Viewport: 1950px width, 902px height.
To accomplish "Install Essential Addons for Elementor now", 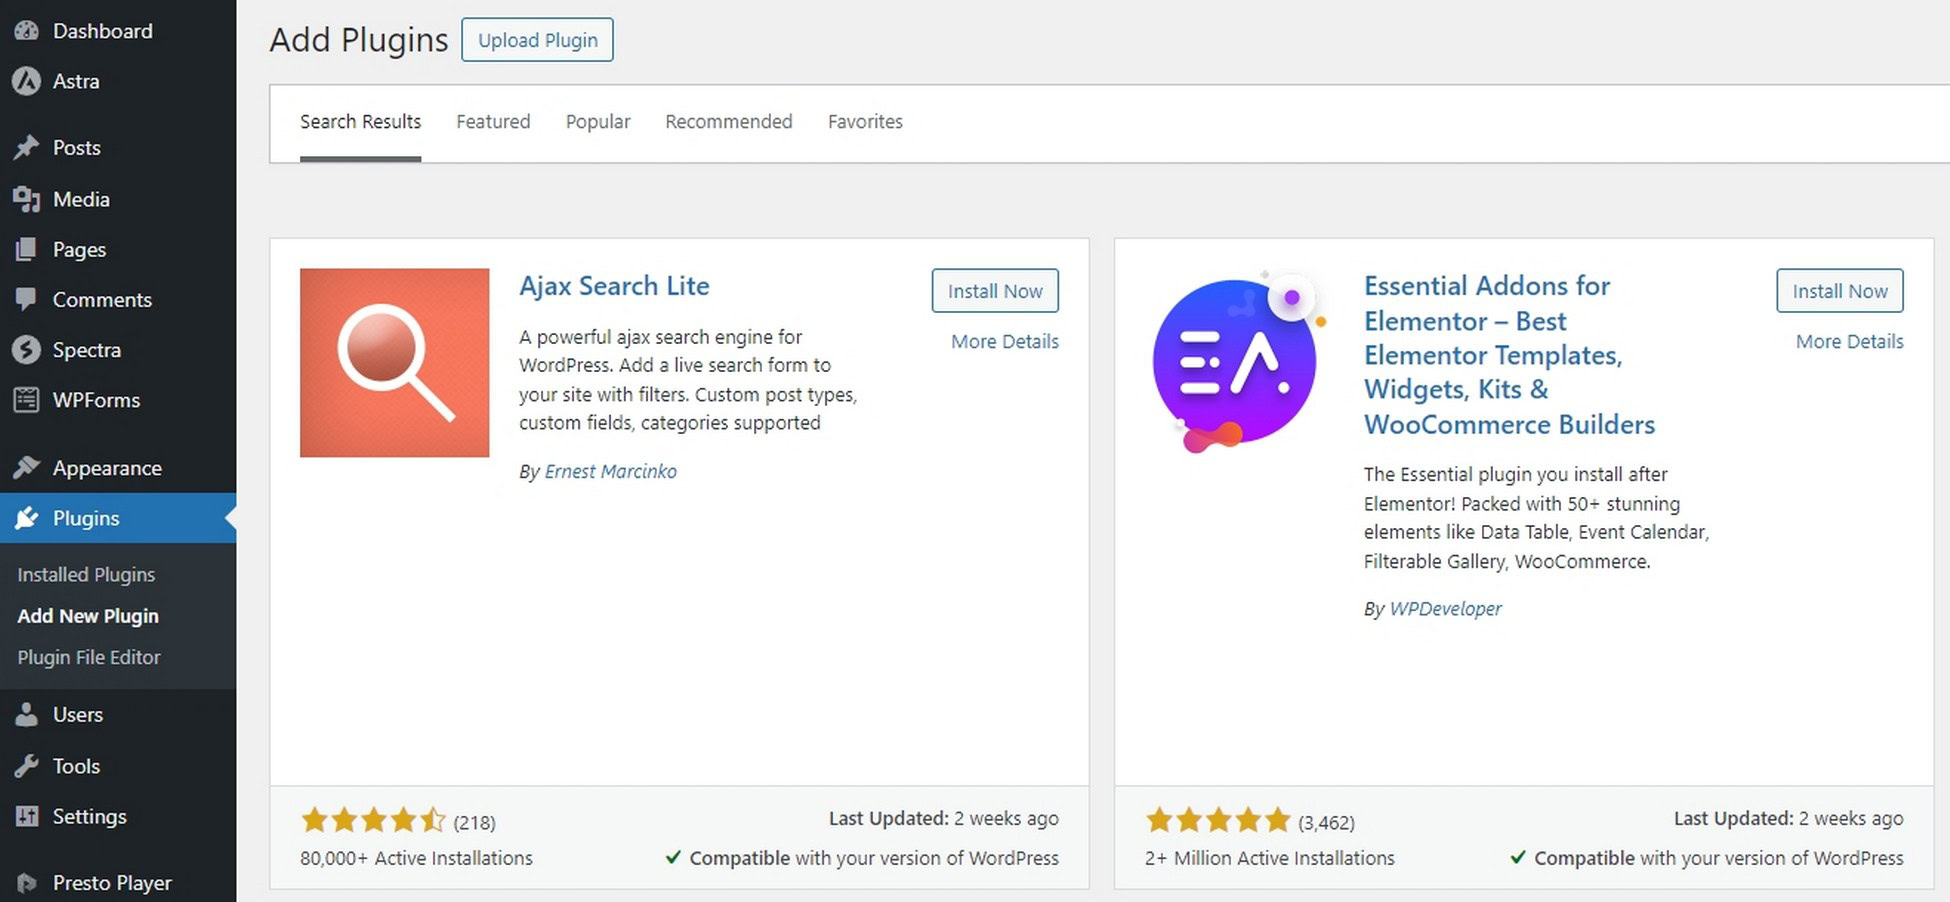I will click(x=1840, y=291).
